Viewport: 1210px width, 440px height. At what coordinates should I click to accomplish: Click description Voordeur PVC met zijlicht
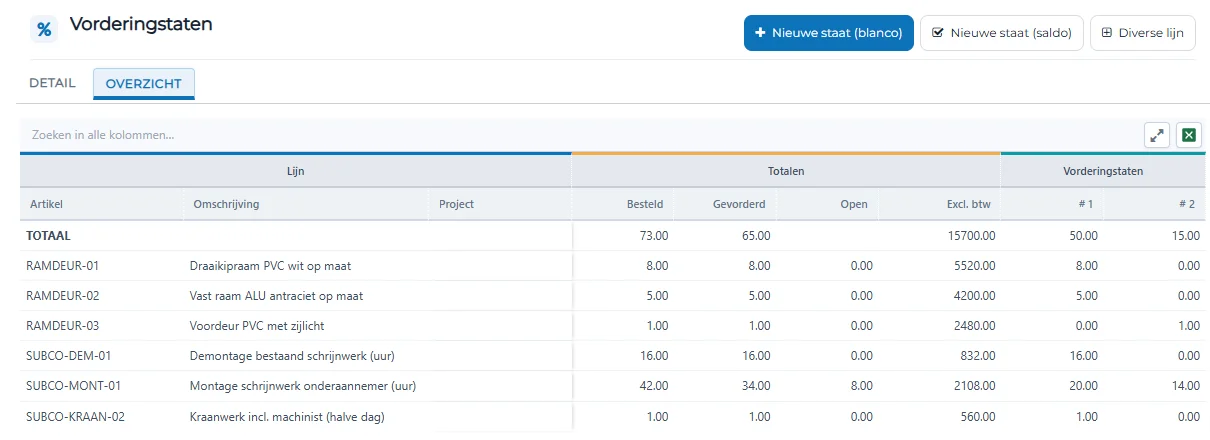pos(257,326)
